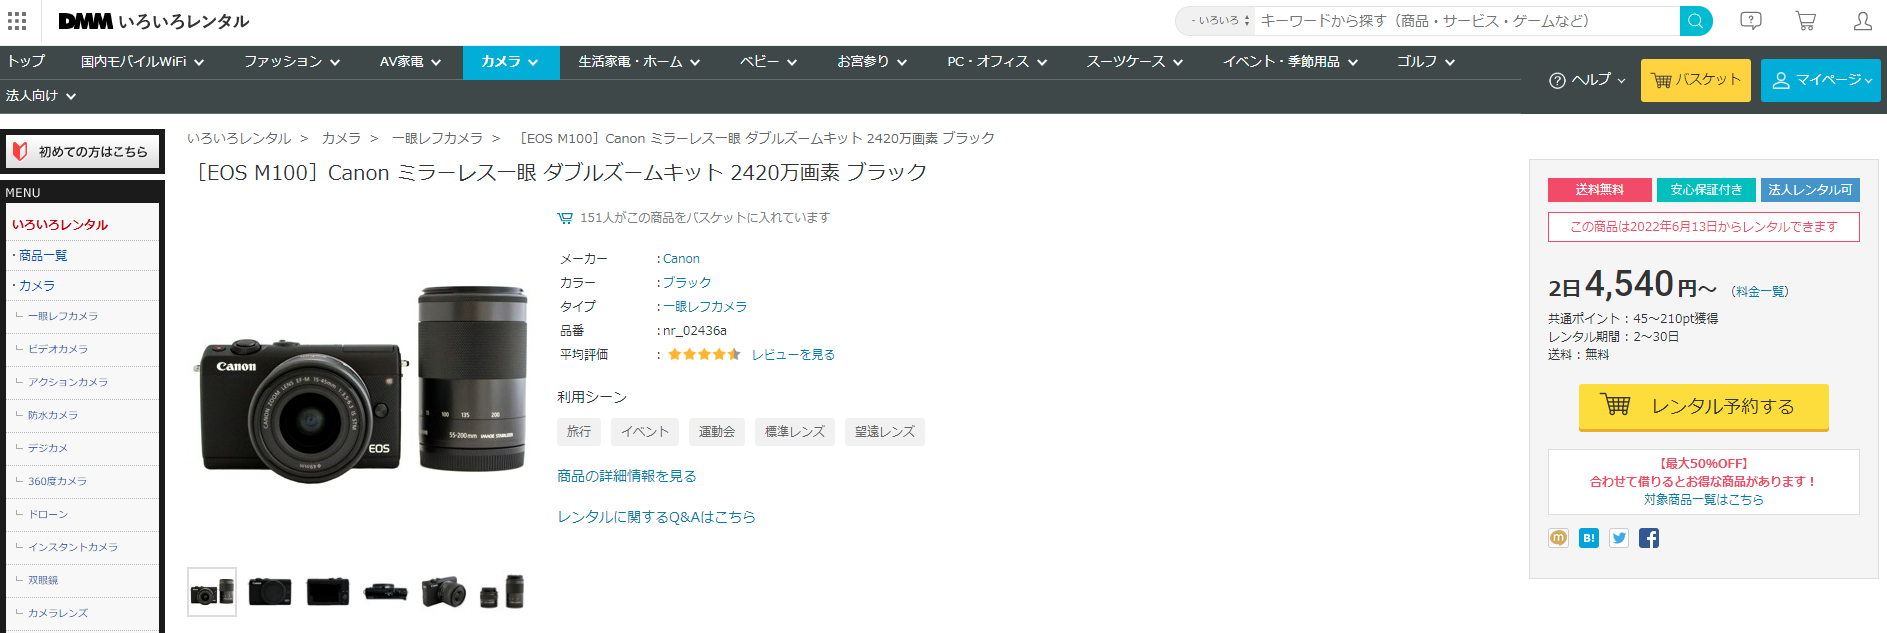
Task: Click the search magnifier button
Action: click(x=1696, y=21)
